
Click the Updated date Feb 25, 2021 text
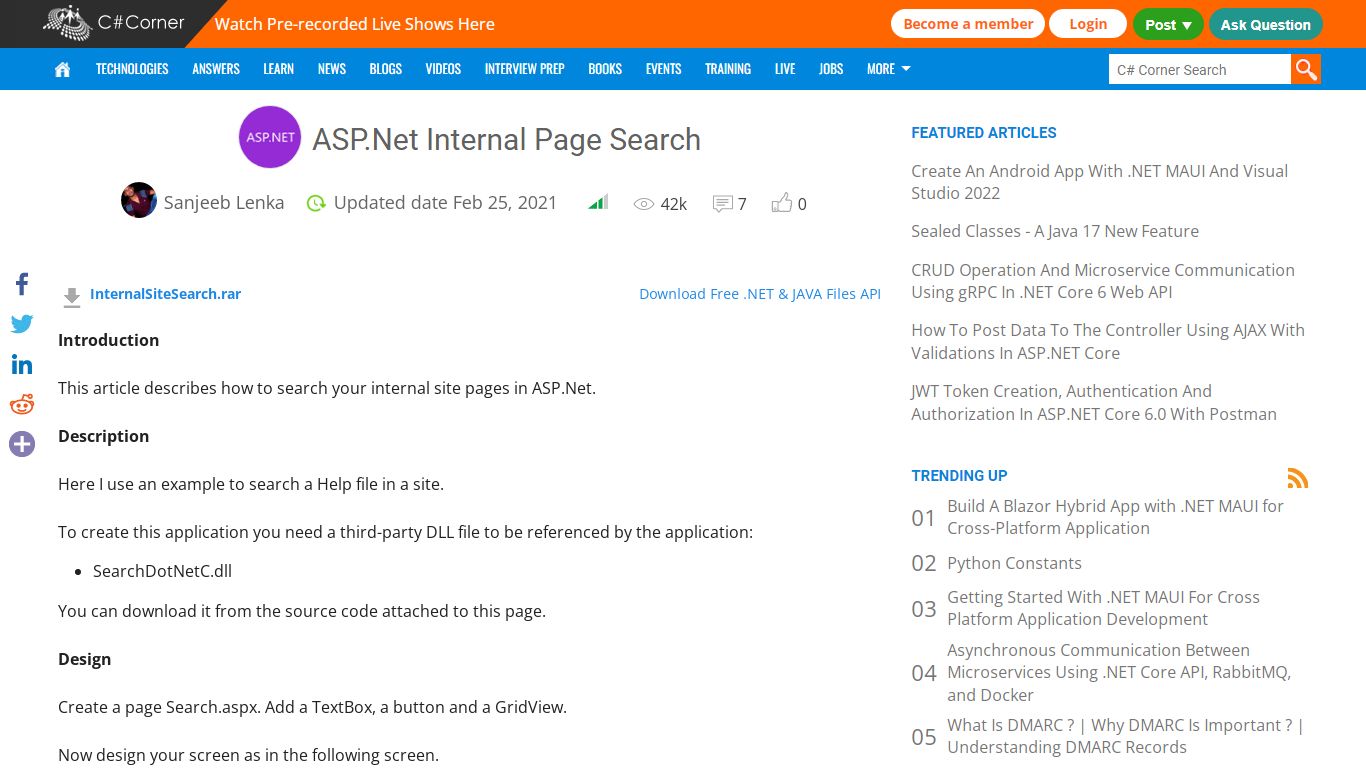(x=445, y=203)
